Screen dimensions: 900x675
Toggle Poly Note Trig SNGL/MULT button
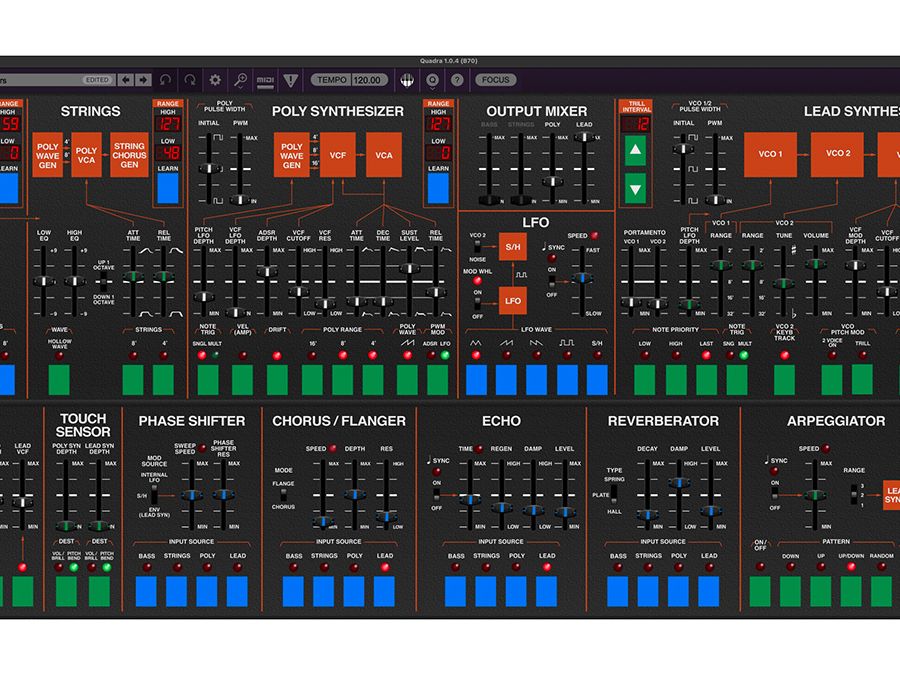coord(208,380)
